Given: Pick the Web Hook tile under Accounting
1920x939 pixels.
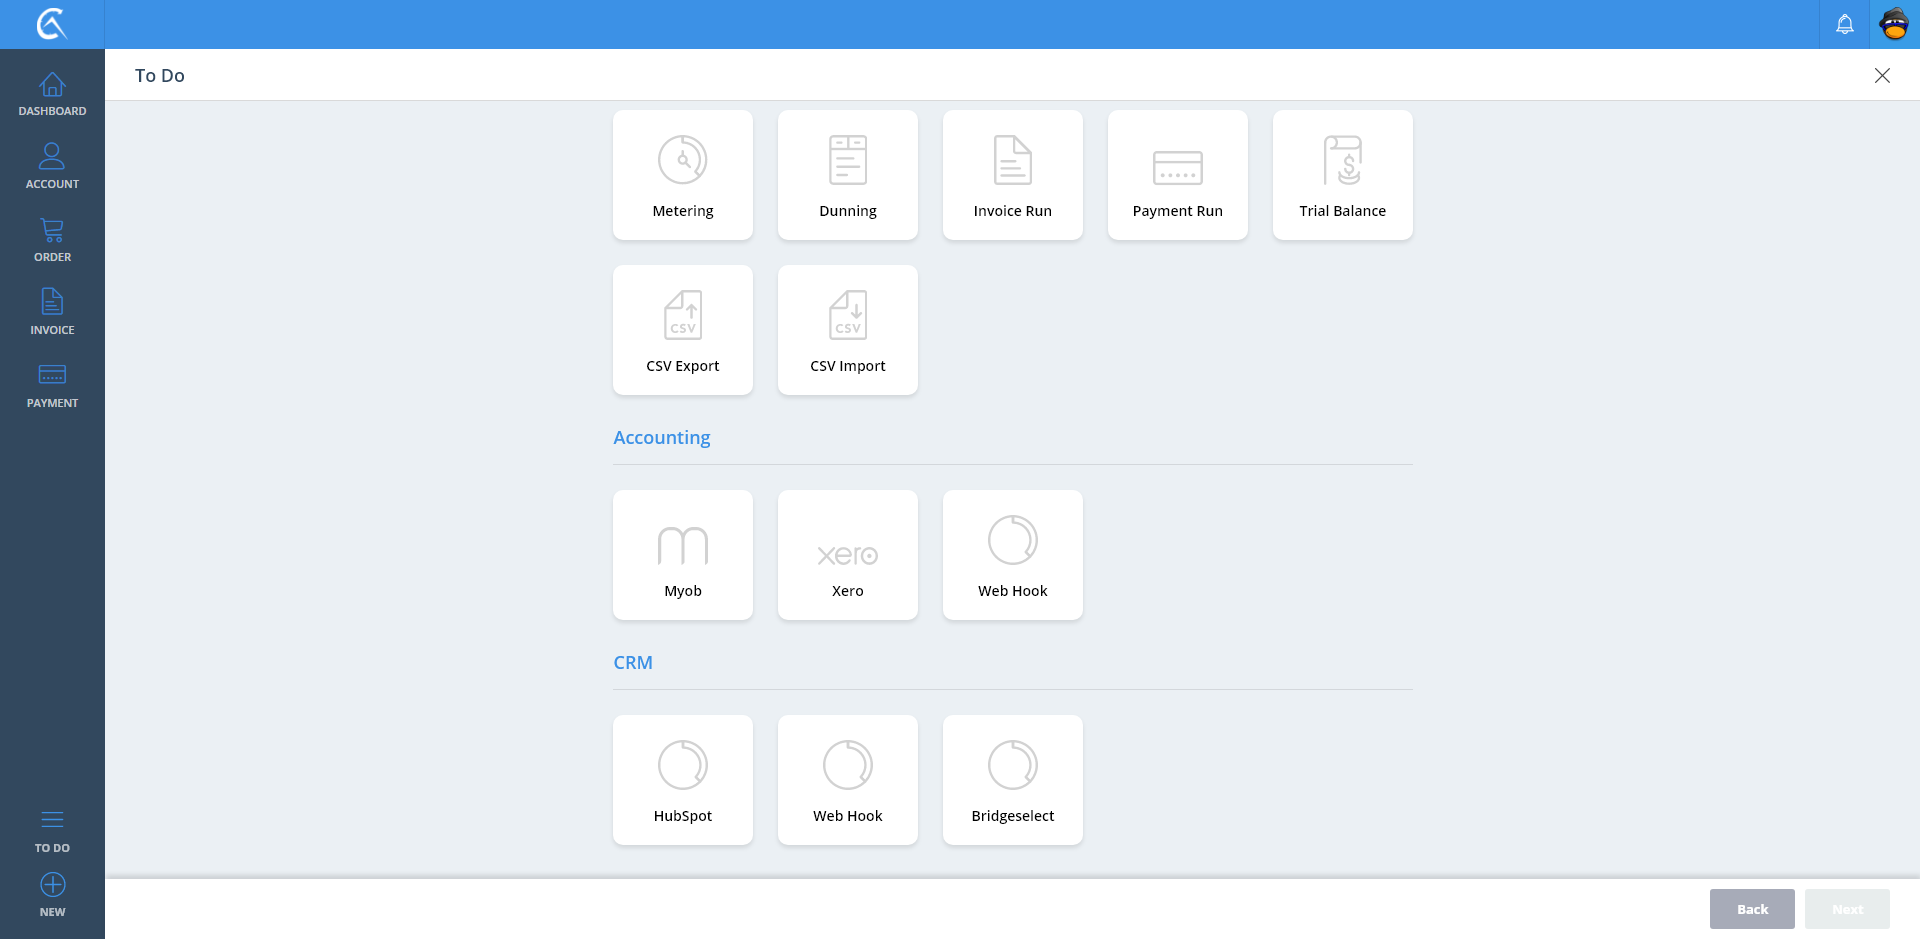Looking at the screenshot, I should pyautogui.click(x=1012, y=555).
